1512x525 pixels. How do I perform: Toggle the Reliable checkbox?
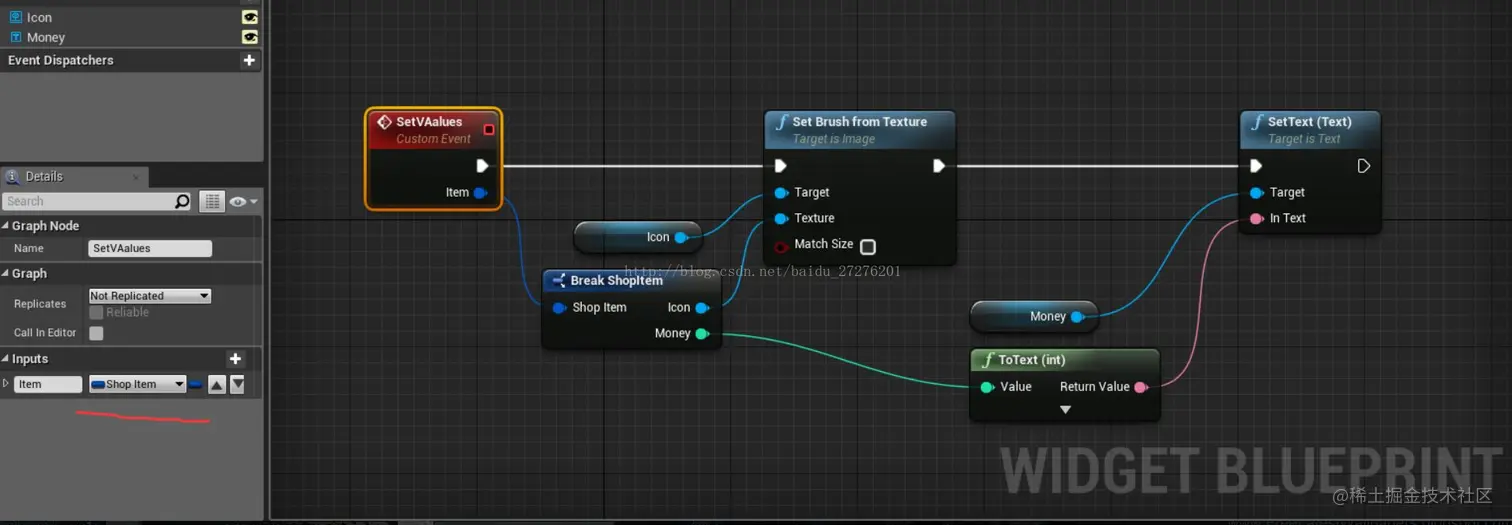tap(96, 313)
